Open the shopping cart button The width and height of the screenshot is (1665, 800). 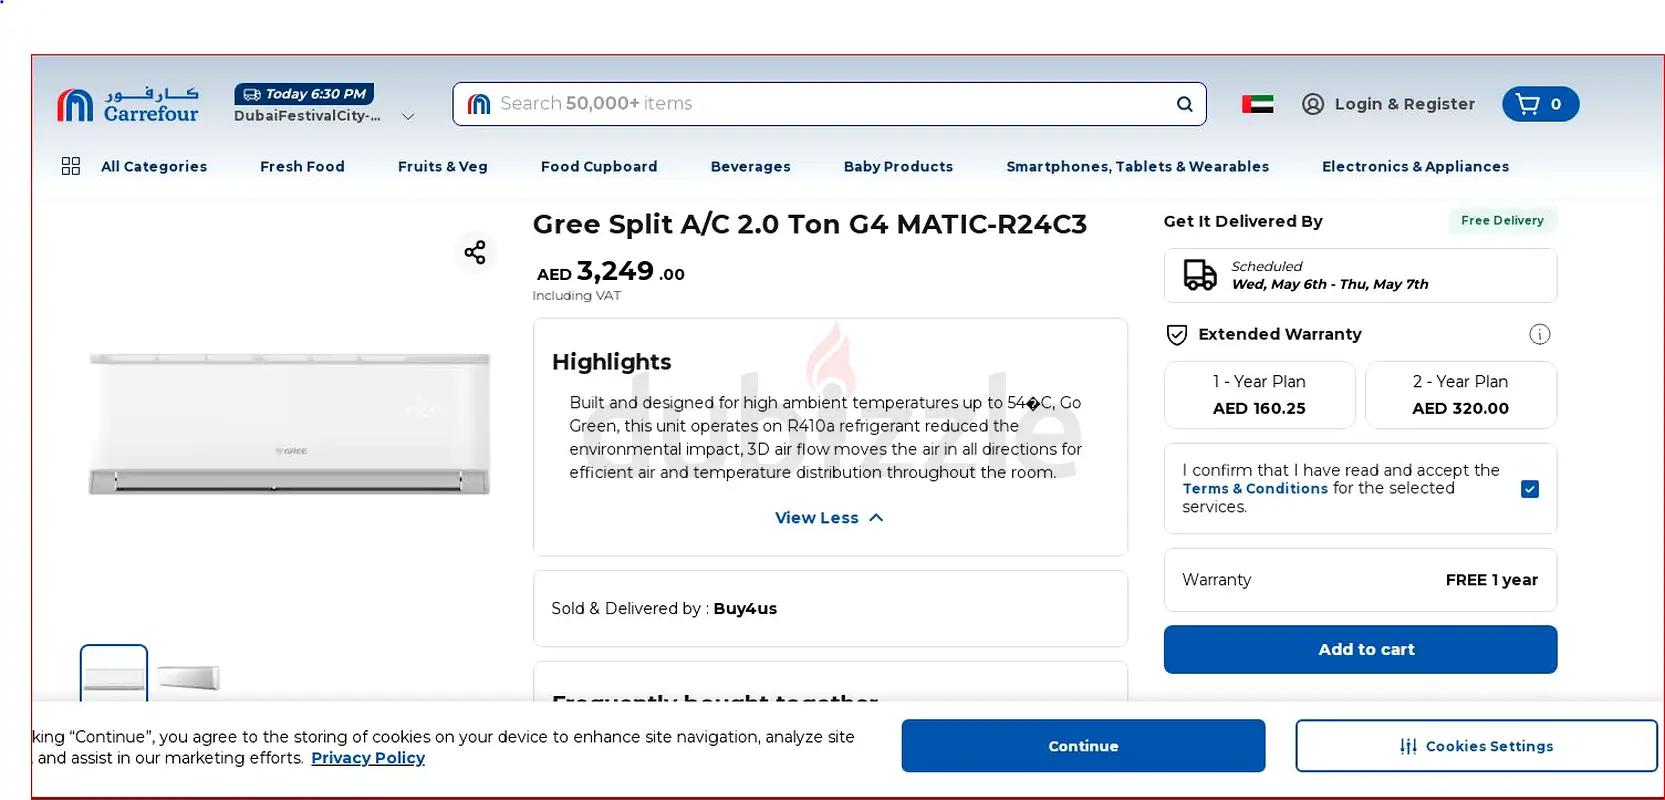[x=1540, y=104]
